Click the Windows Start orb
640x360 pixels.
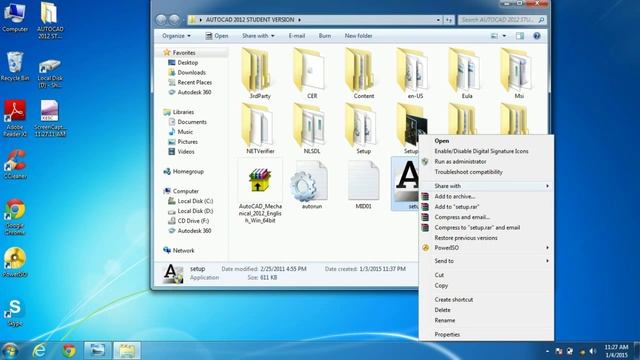[11, 351]
